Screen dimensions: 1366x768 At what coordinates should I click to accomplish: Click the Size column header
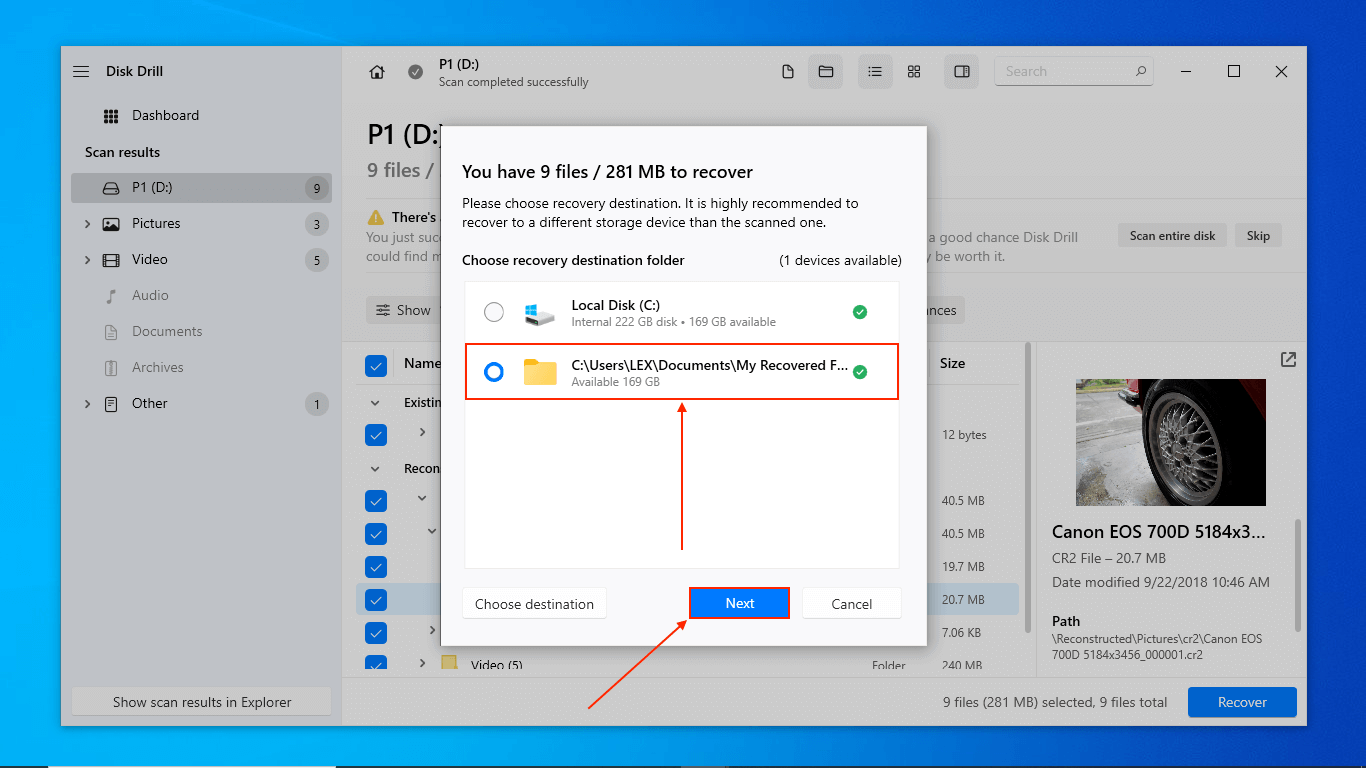pyautogui.click(x=952, y=364)
